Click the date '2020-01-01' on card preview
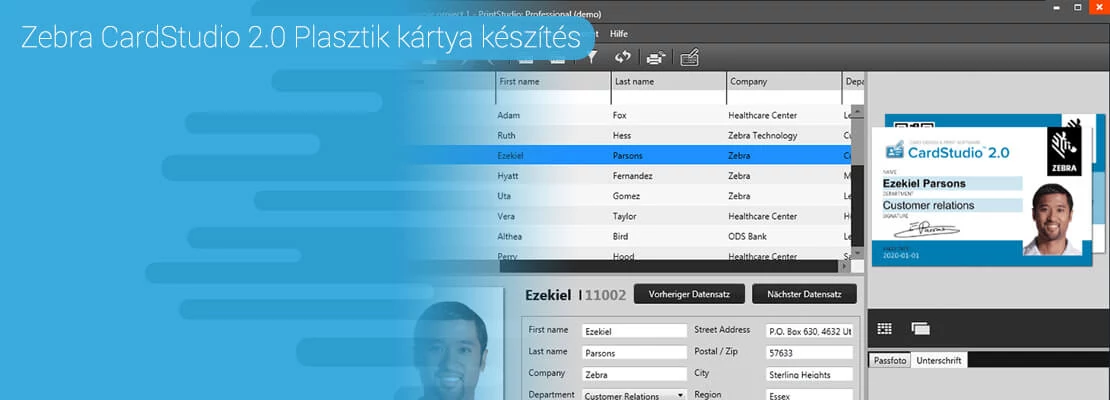Viewport: 1110px width, 400px height. (x=898, y=258)
